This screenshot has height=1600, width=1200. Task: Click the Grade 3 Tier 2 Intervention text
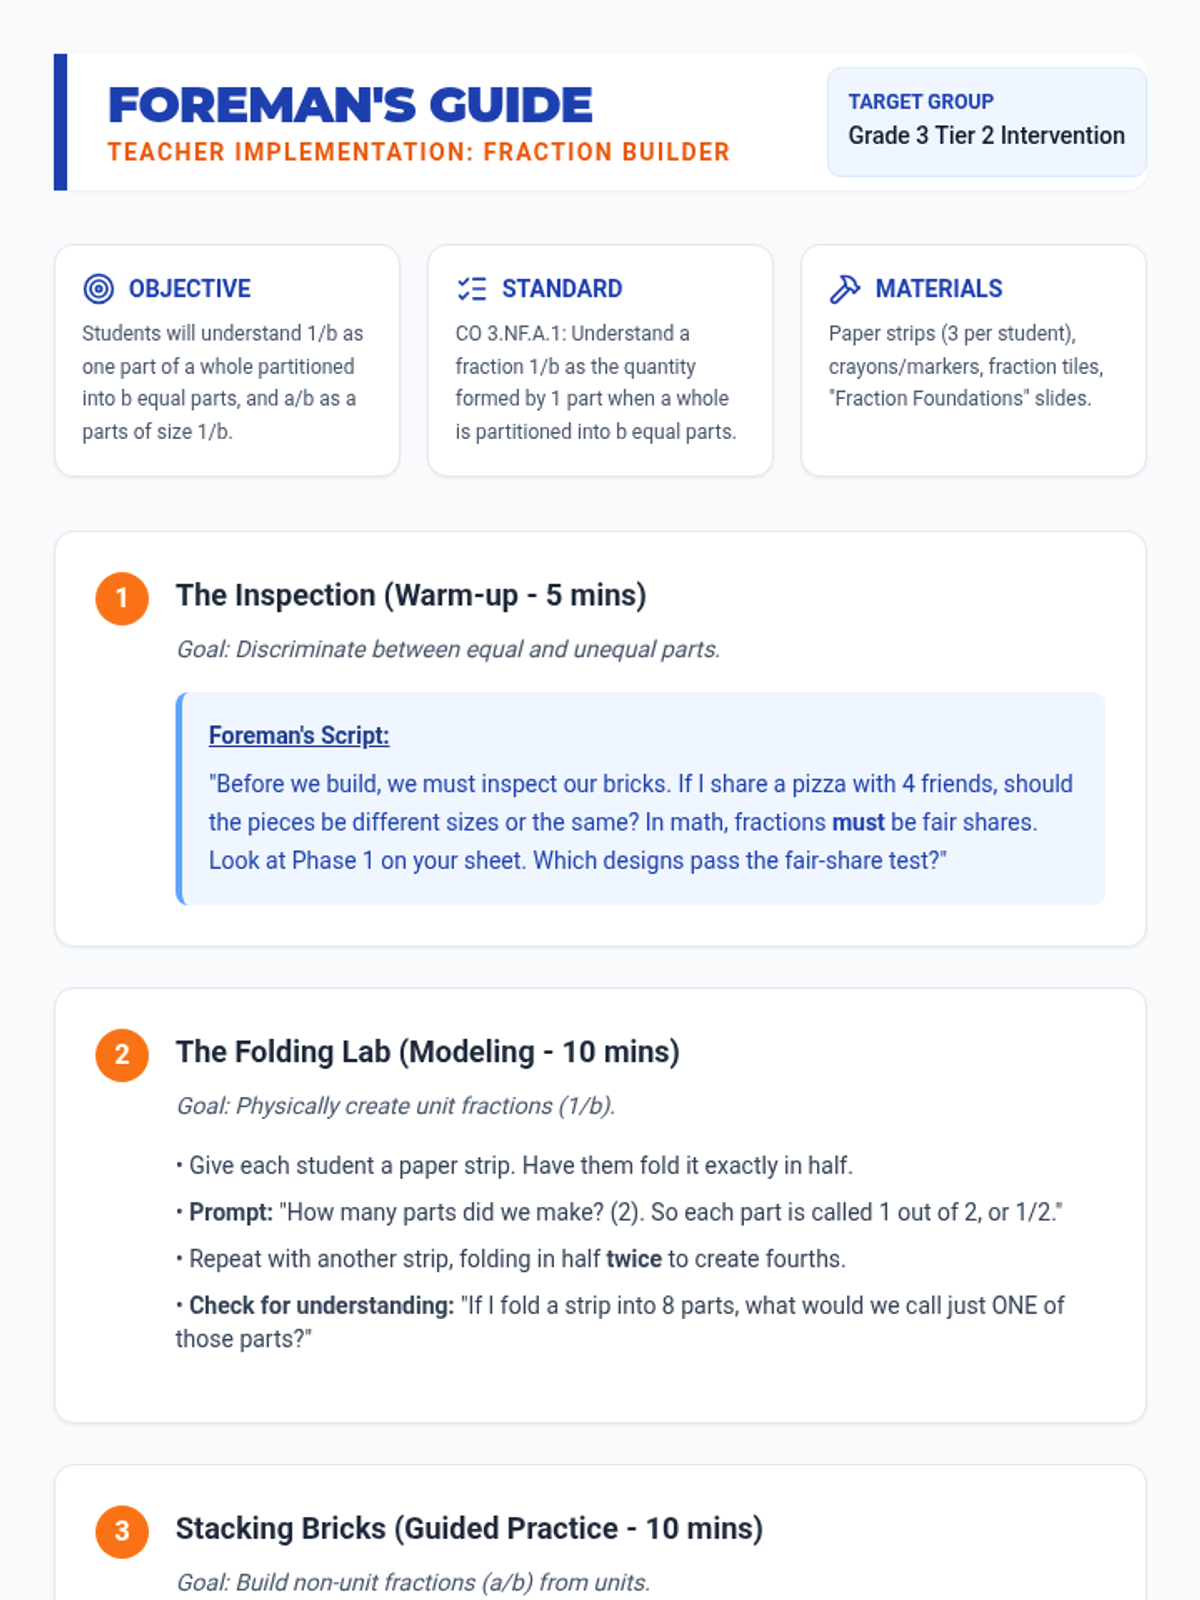click(x=987, y=135)
